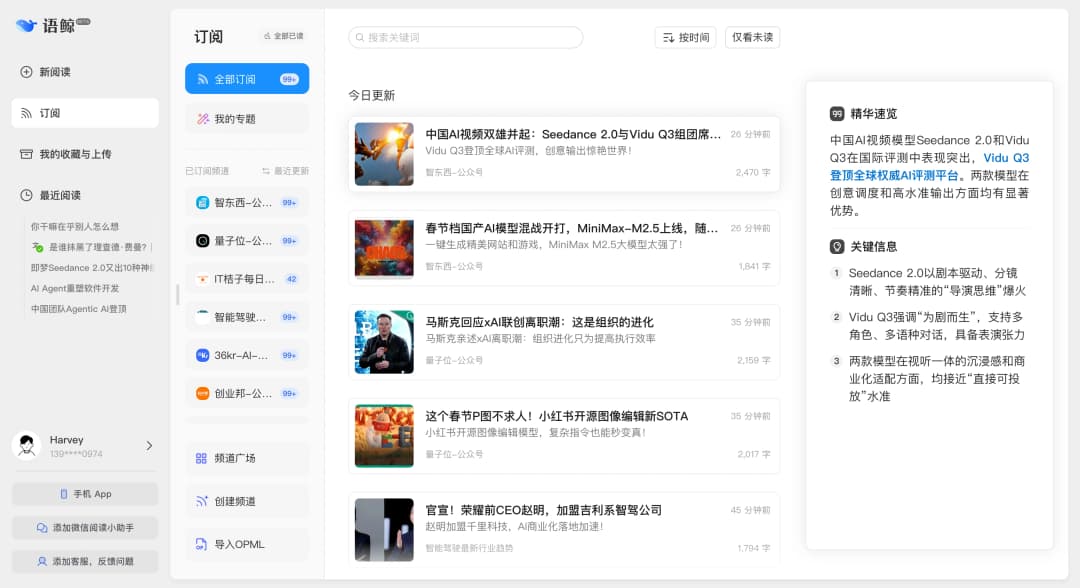Image resolution: width=1080 pixels, height=588 pixels.
Task: Click the 搜索关键词 search field
Action: (x=466, y=37)
